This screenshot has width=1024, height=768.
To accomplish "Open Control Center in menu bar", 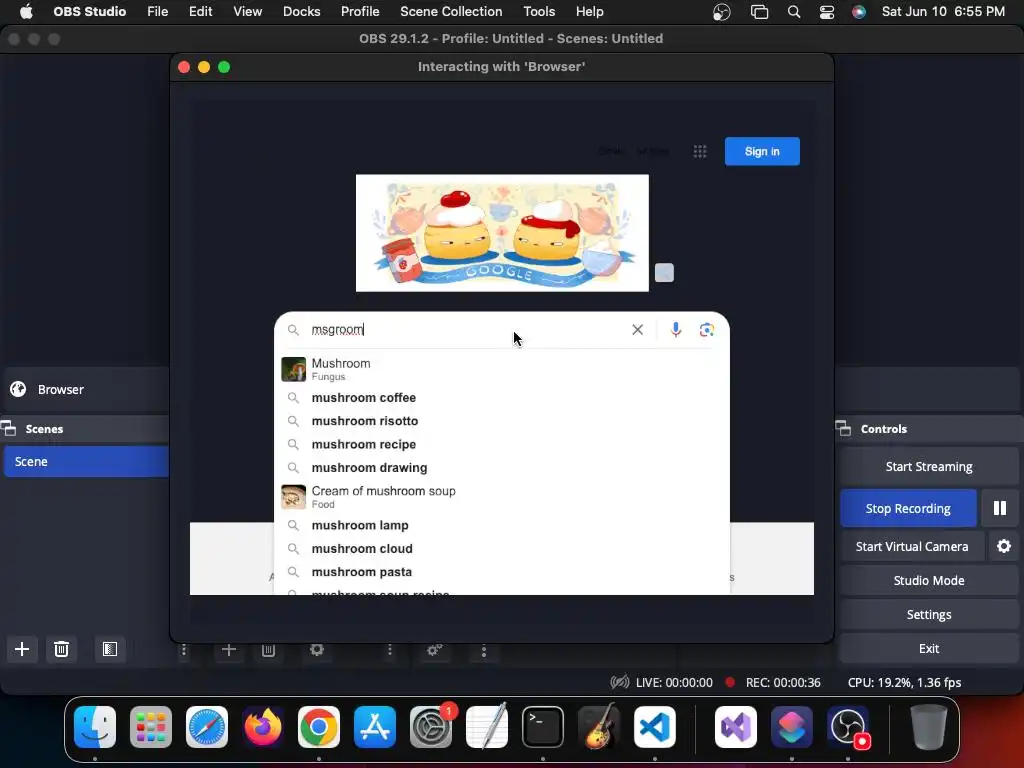I will [827, 12].
